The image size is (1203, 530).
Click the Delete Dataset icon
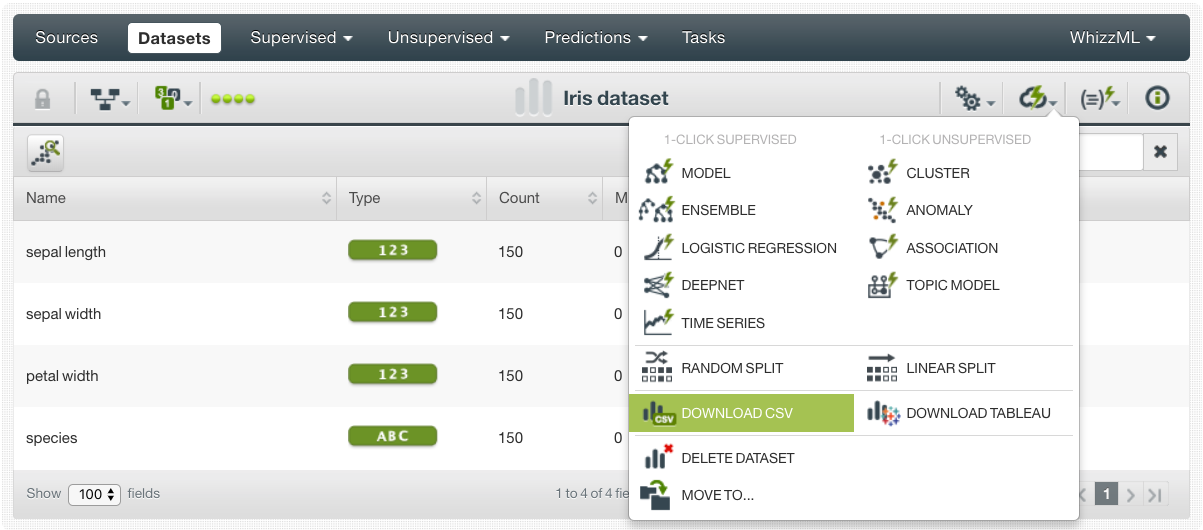tap(658, 458)
